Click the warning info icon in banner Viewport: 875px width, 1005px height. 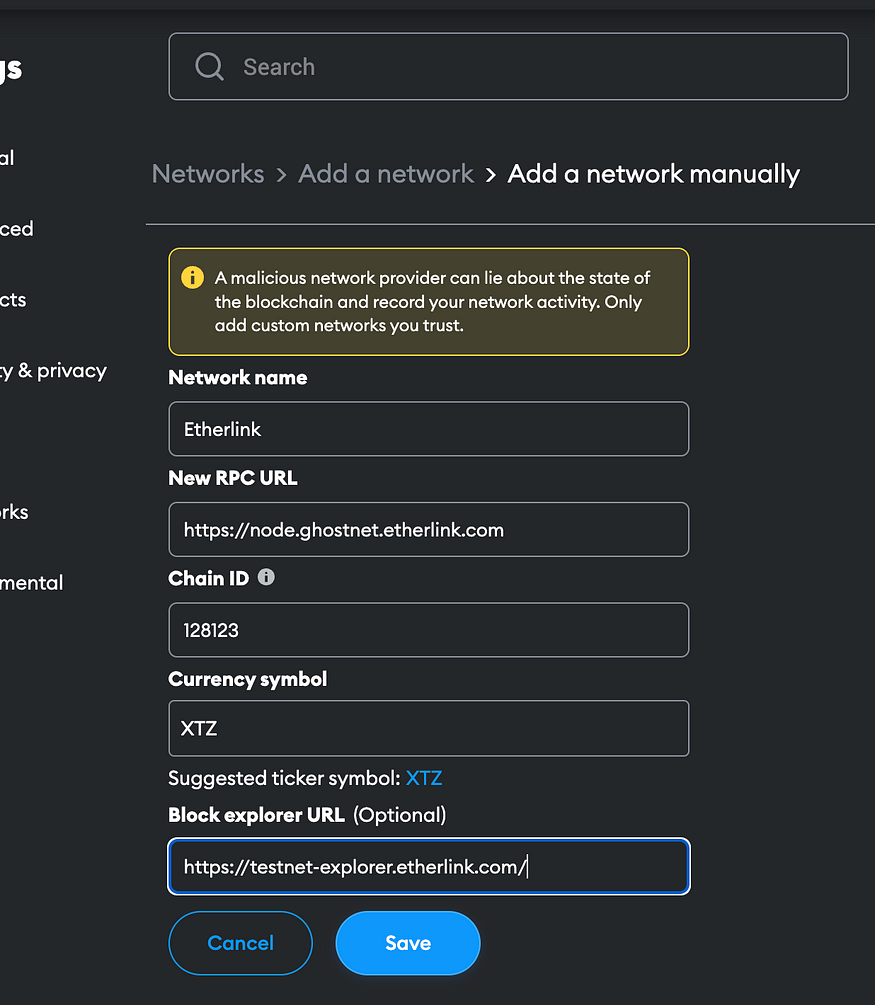pos(192,278)
